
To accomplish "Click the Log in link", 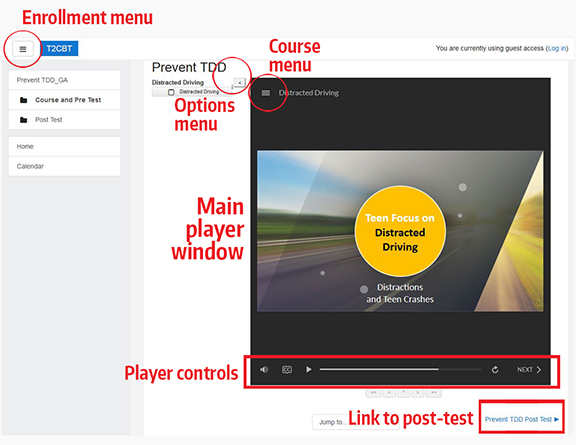I will [x=557, y=48].
